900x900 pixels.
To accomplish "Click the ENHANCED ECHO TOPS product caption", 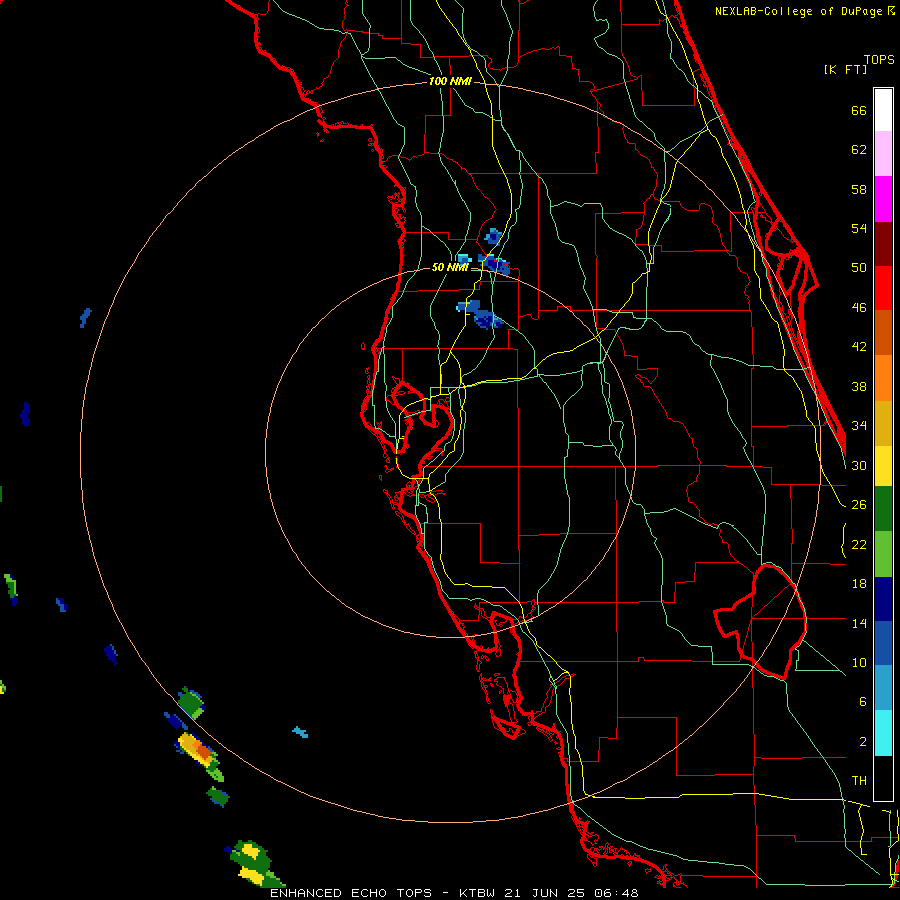I will tap(351, 893).
